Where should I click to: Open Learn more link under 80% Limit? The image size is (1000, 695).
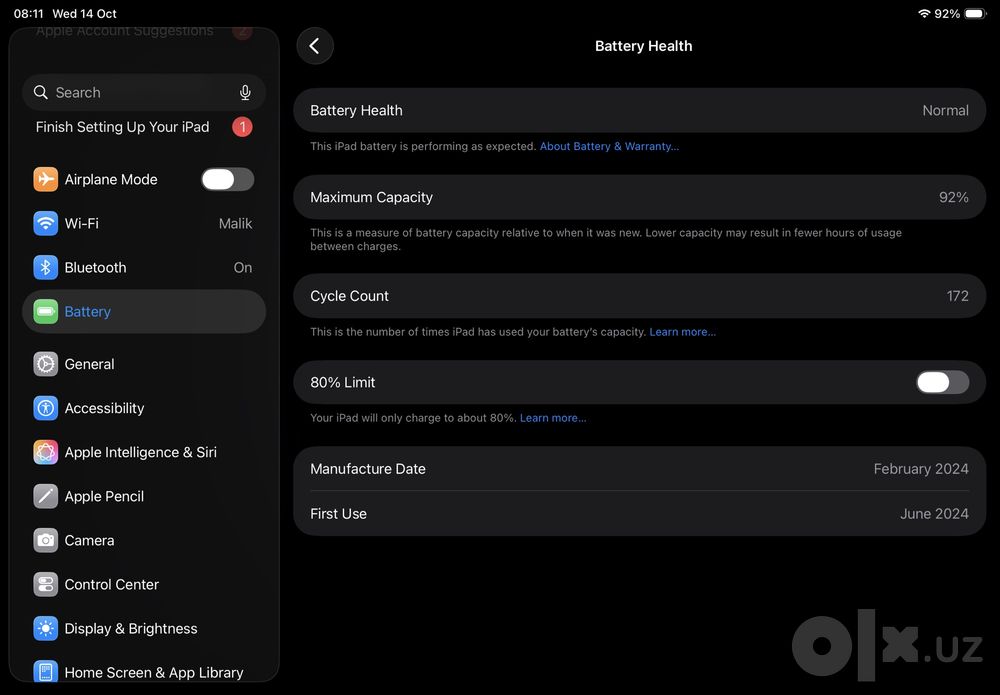coord(553,418)
